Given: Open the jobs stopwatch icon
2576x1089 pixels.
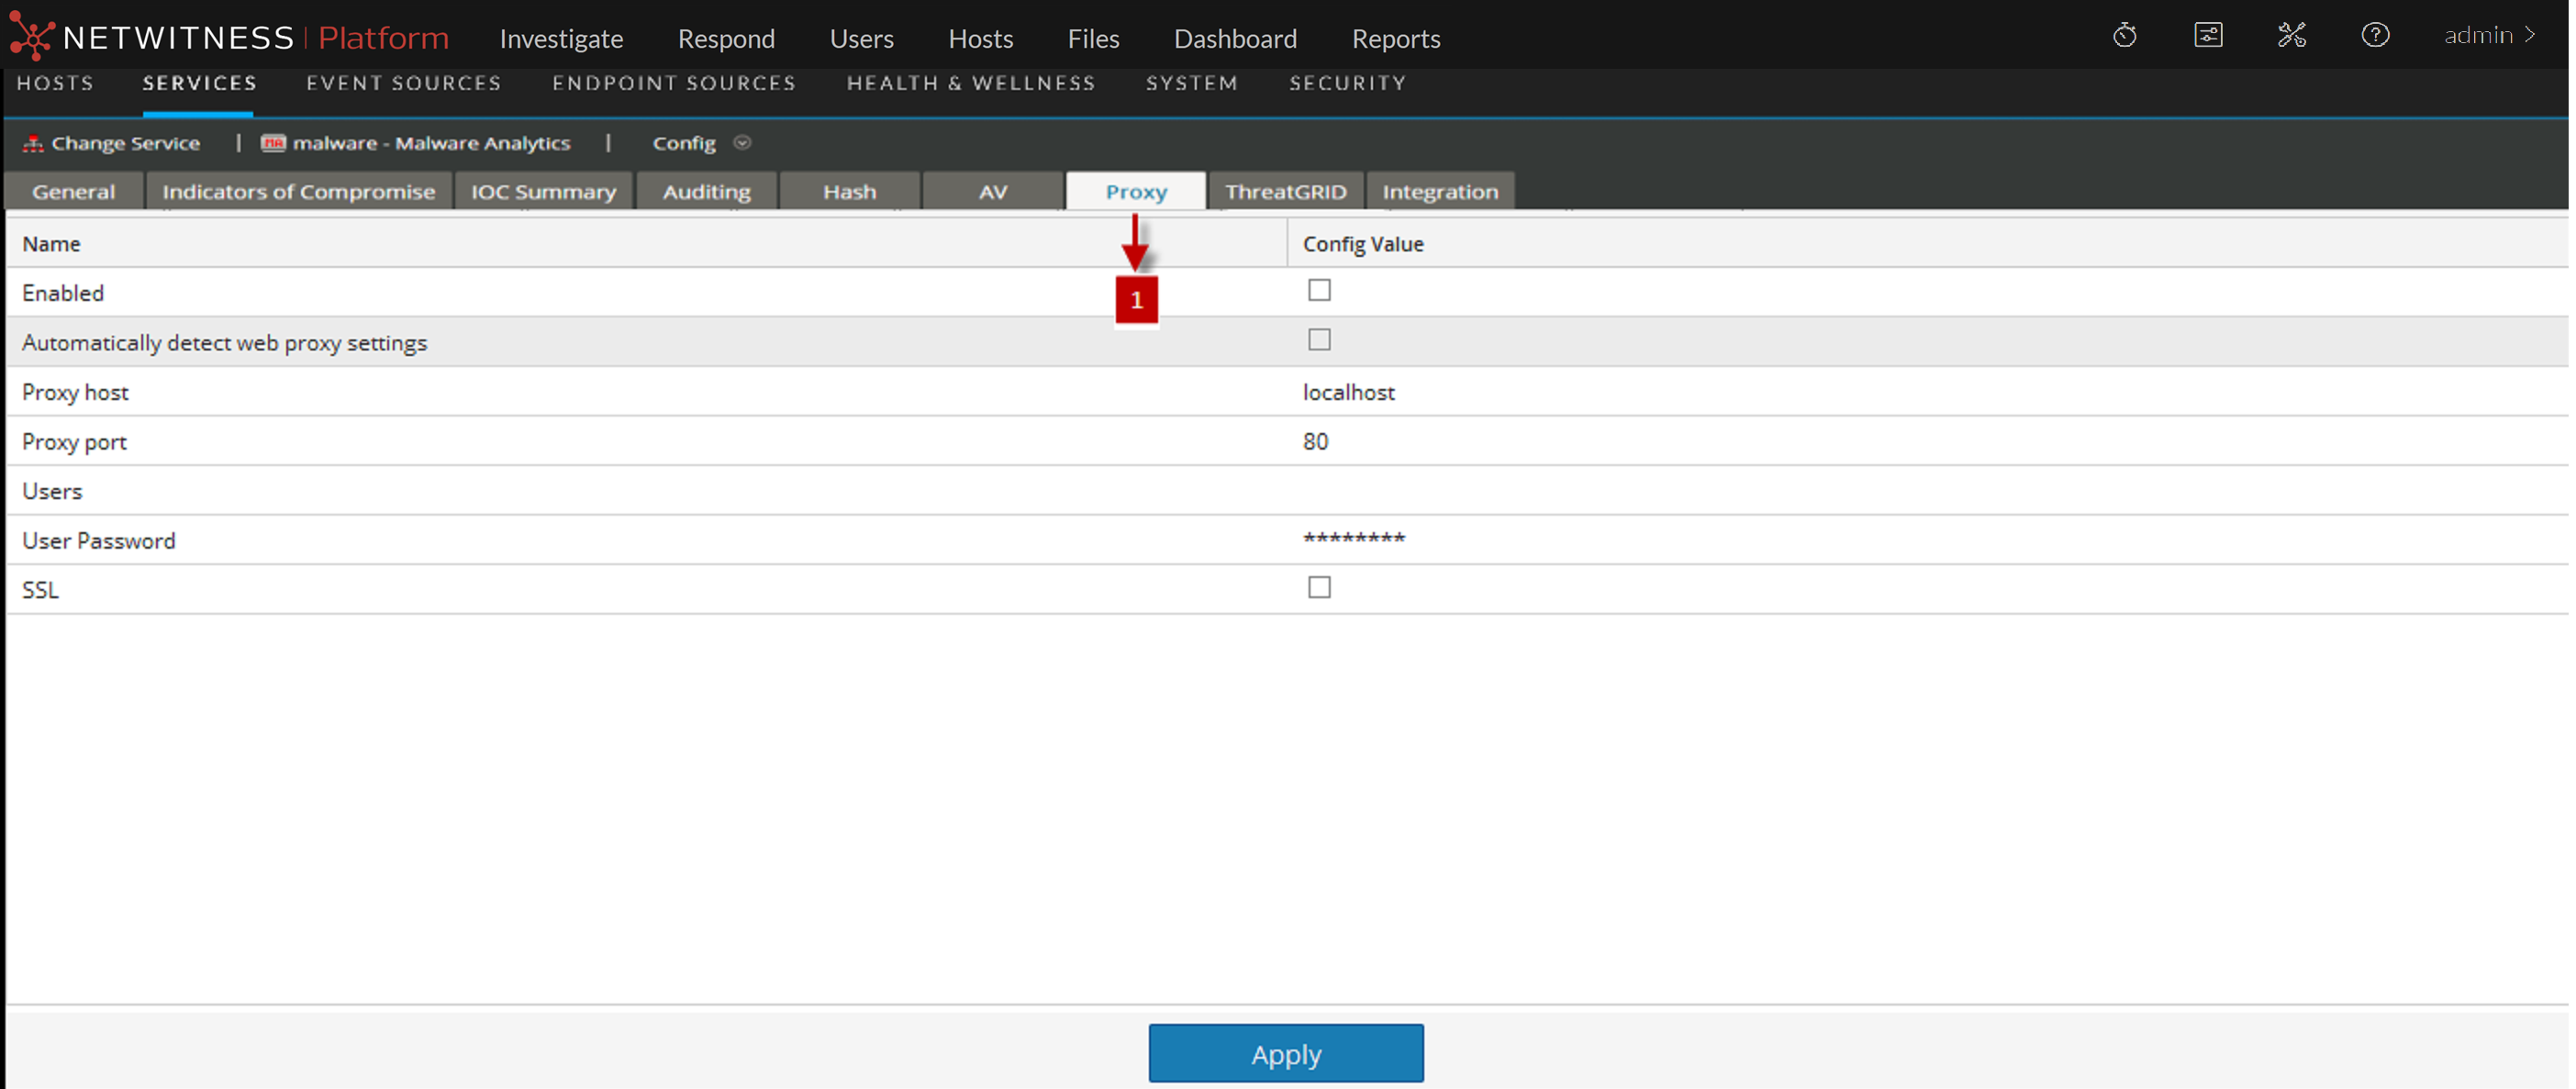Looking at the screenshot, I should click(x=2124, y=36).
